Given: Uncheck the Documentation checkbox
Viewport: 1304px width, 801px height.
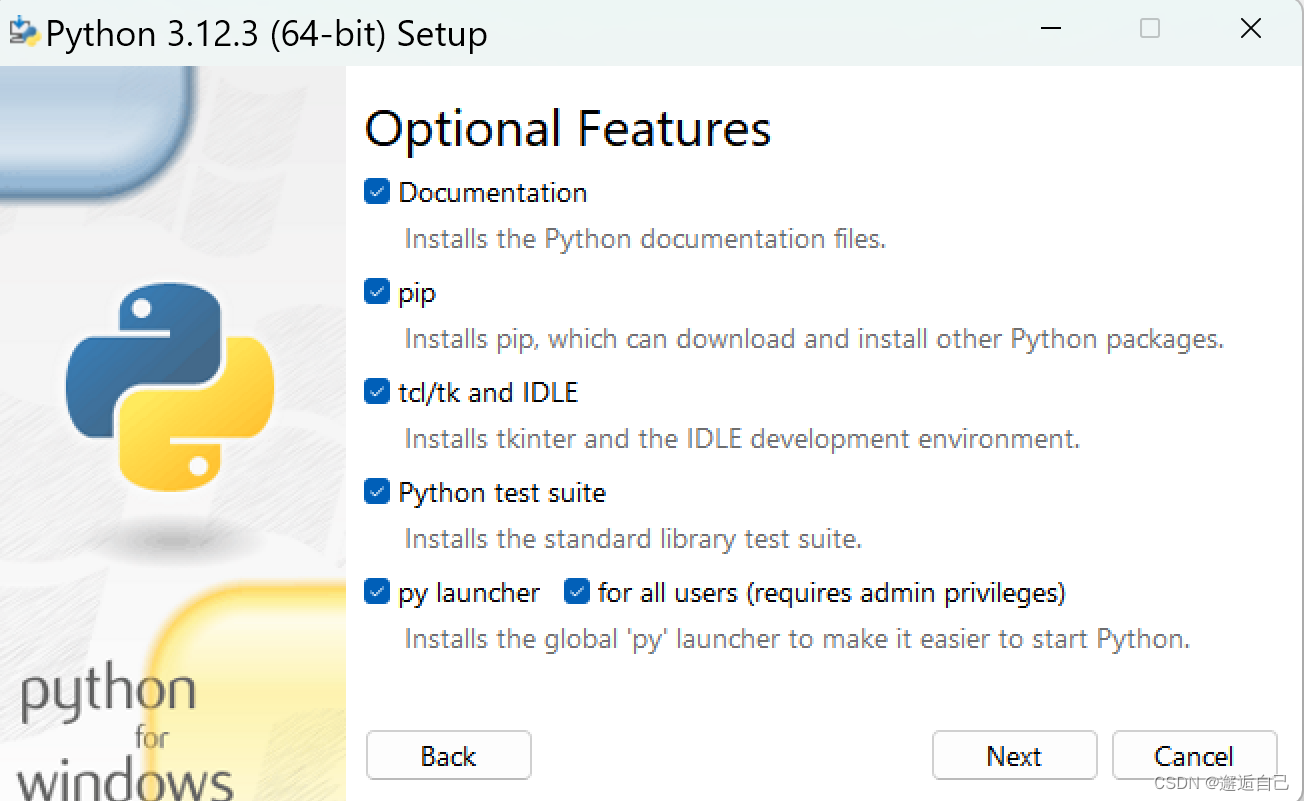Looking at the screenshot, I should coord(377,192).
